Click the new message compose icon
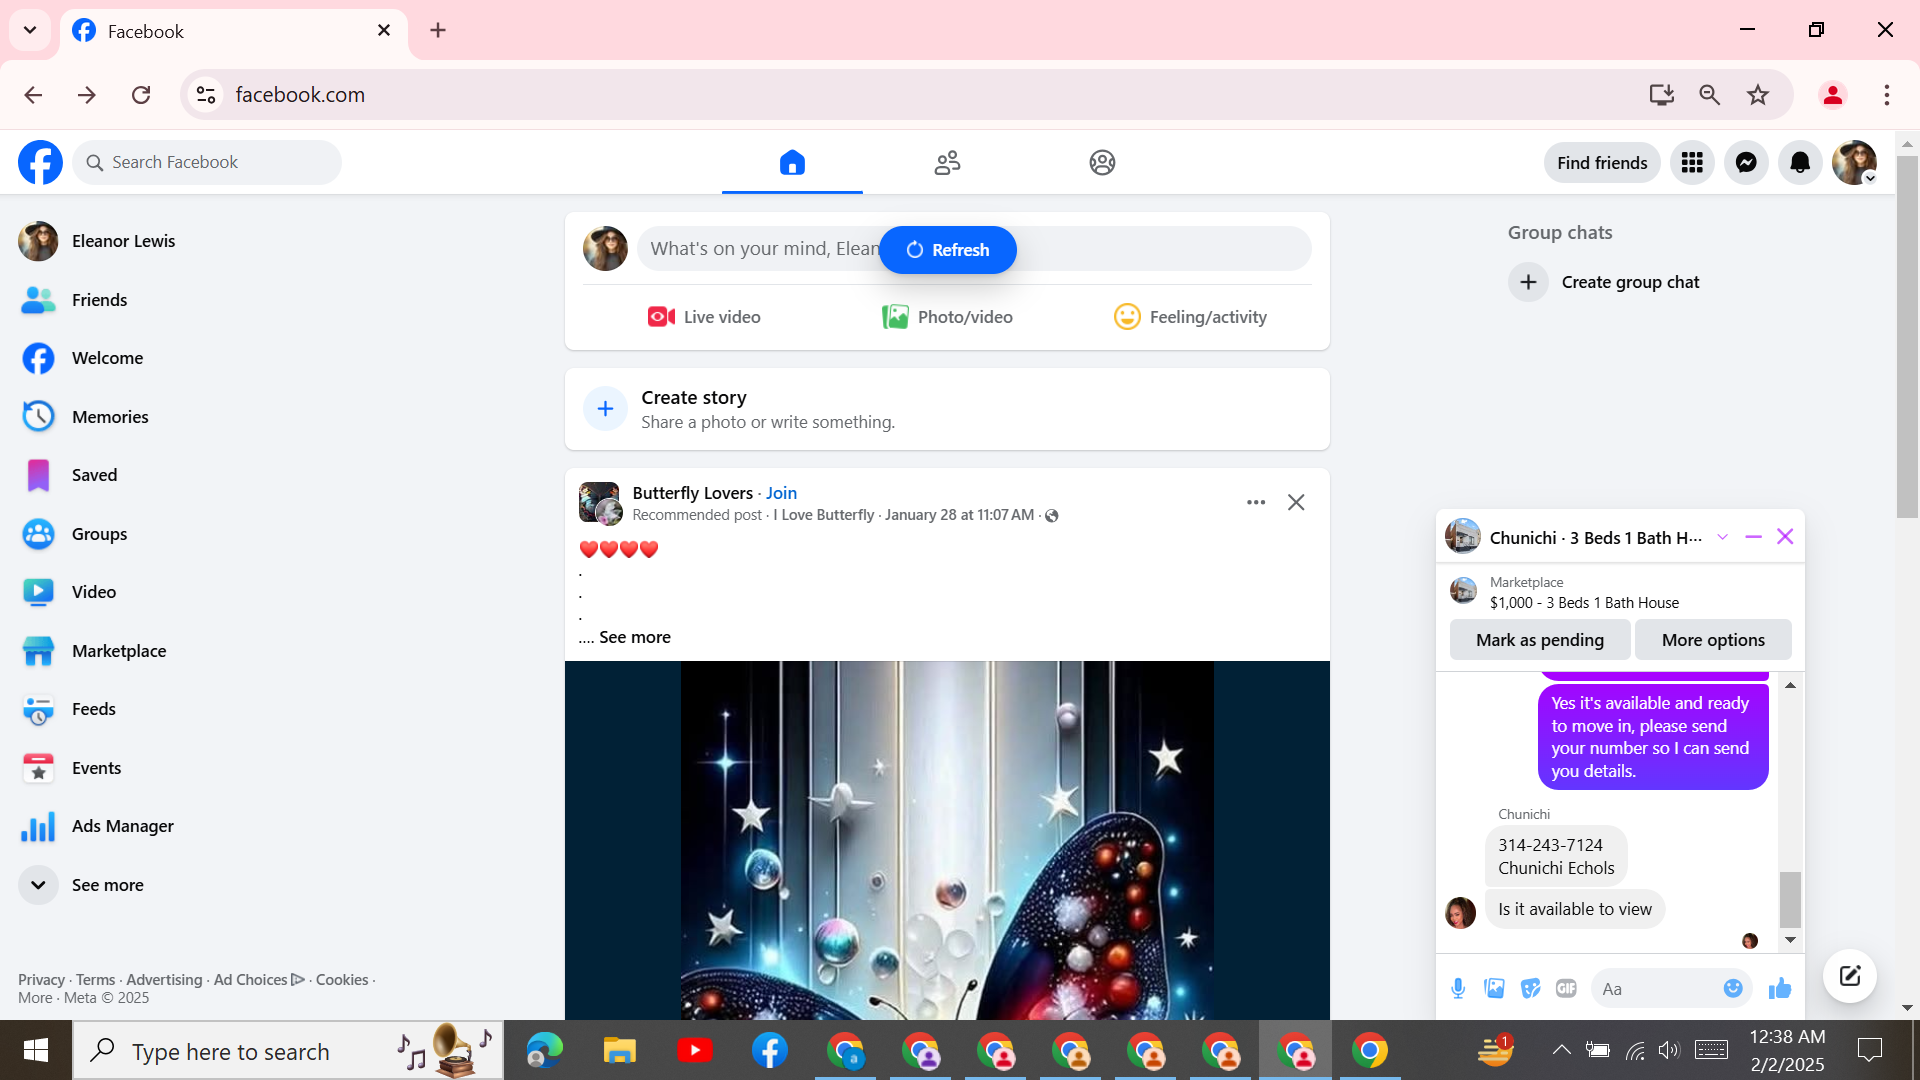The width and height of the screenshot is (1920, 1080). (x=1849, y=976)
